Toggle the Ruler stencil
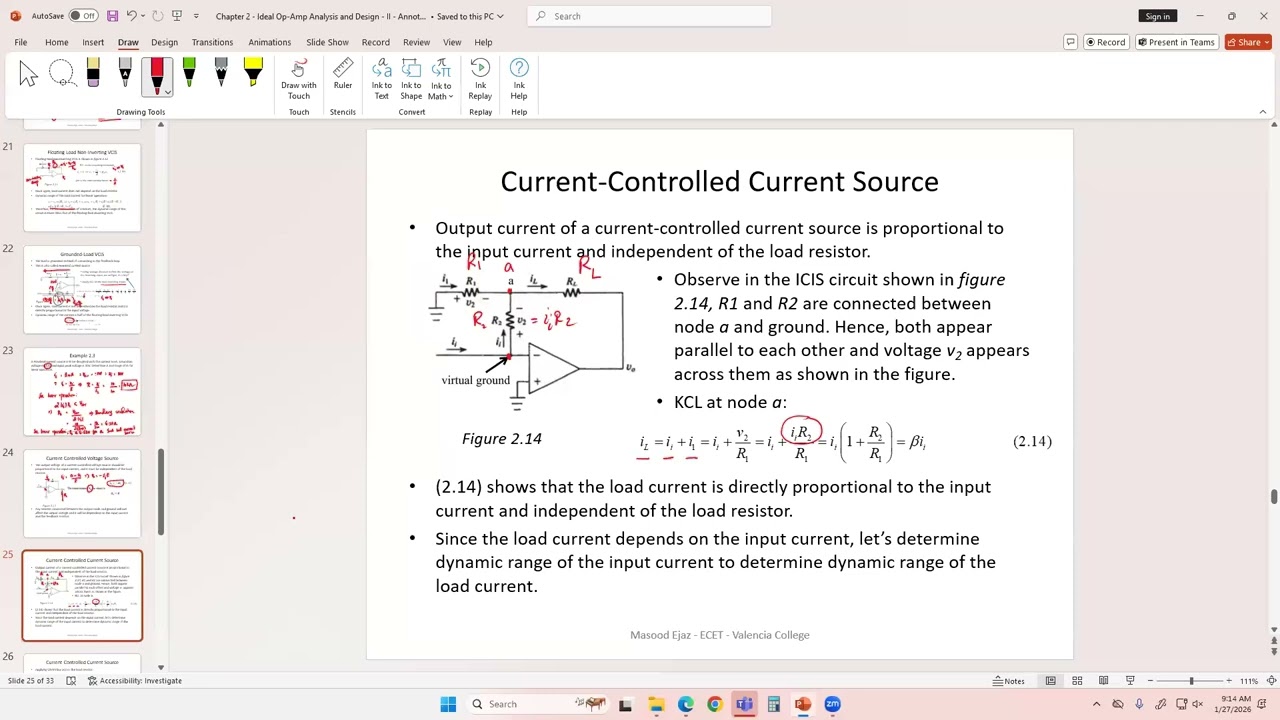The width and height of the screenshot is (1280, 720). pyautogui.click(x=343, y=74)
